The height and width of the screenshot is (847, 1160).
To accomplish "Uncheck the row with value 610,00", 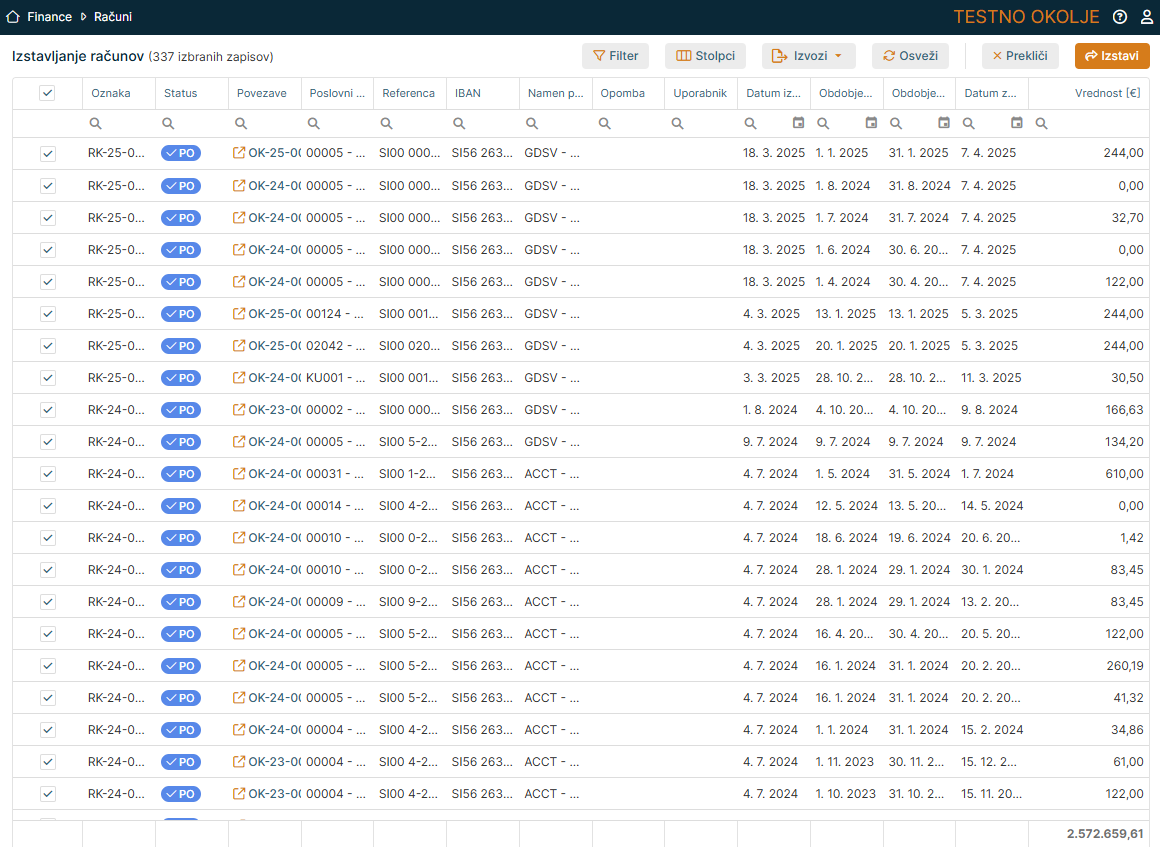I will (47, 474).
